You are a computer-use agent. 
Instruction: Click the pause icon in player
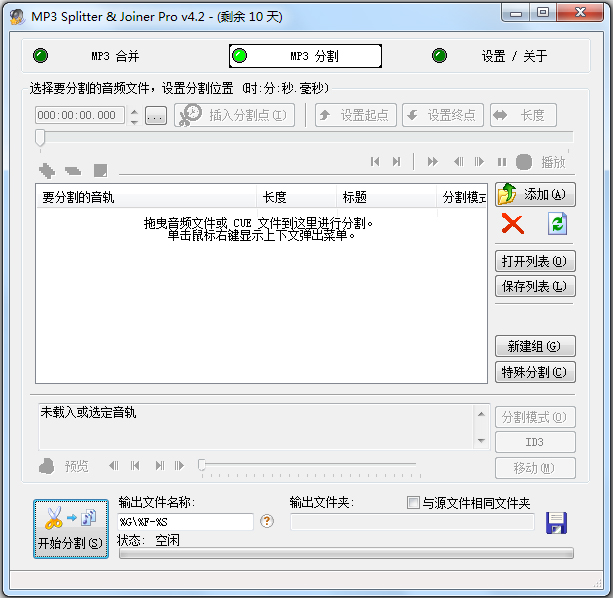tap(502, 162)
